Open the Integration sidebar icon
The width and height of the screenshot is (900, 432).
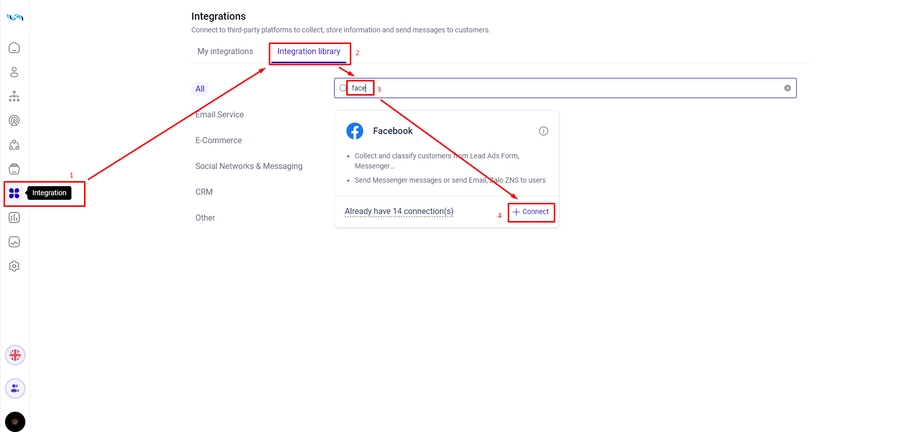(x=14, y=193)
